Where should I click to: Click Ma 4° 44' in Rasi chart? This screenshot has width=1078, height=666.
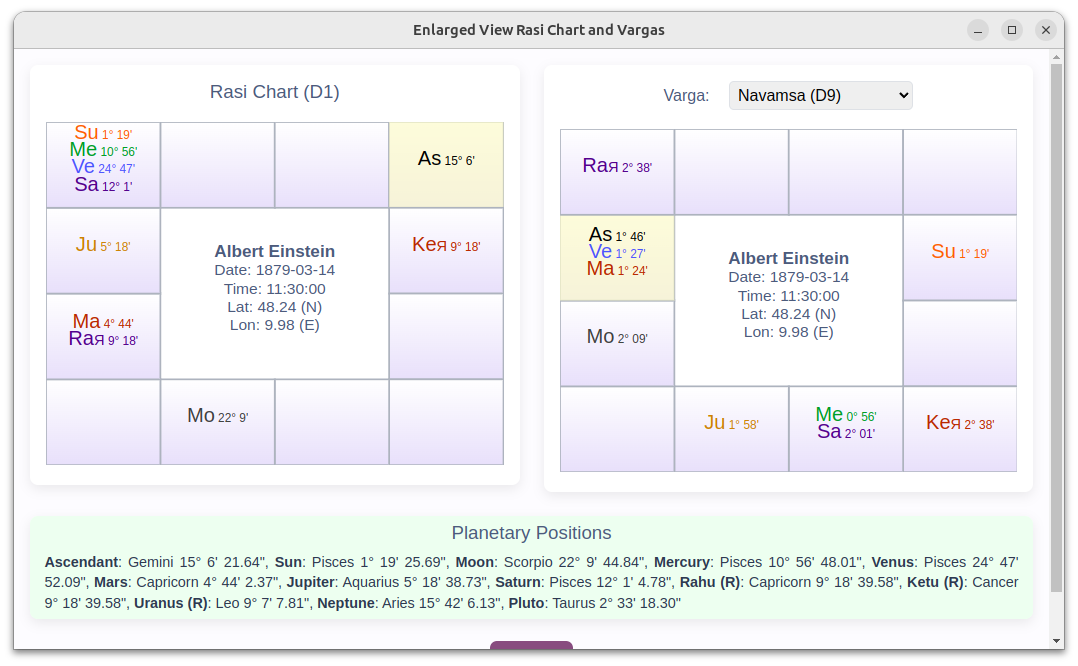(x=103, y=322)
